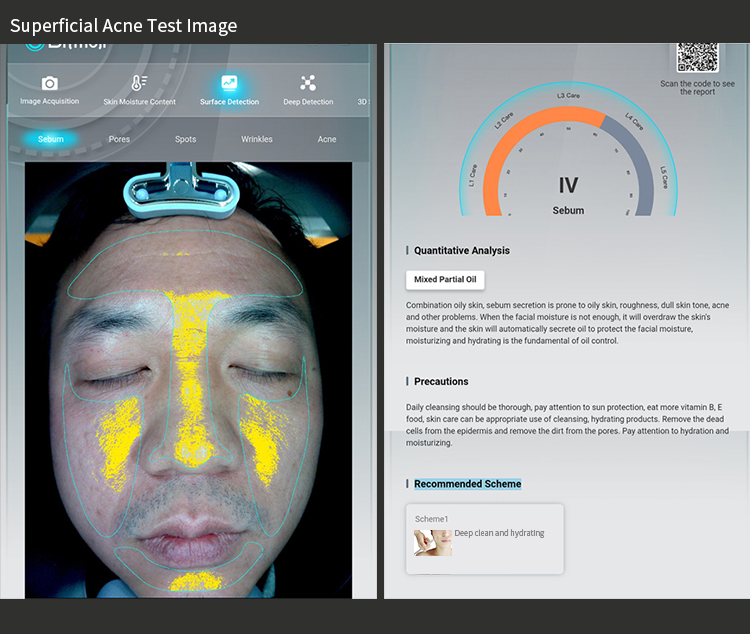Switch to the Pores tab
The width and height of the screenshot is (750, 634).
coord(119,139)
